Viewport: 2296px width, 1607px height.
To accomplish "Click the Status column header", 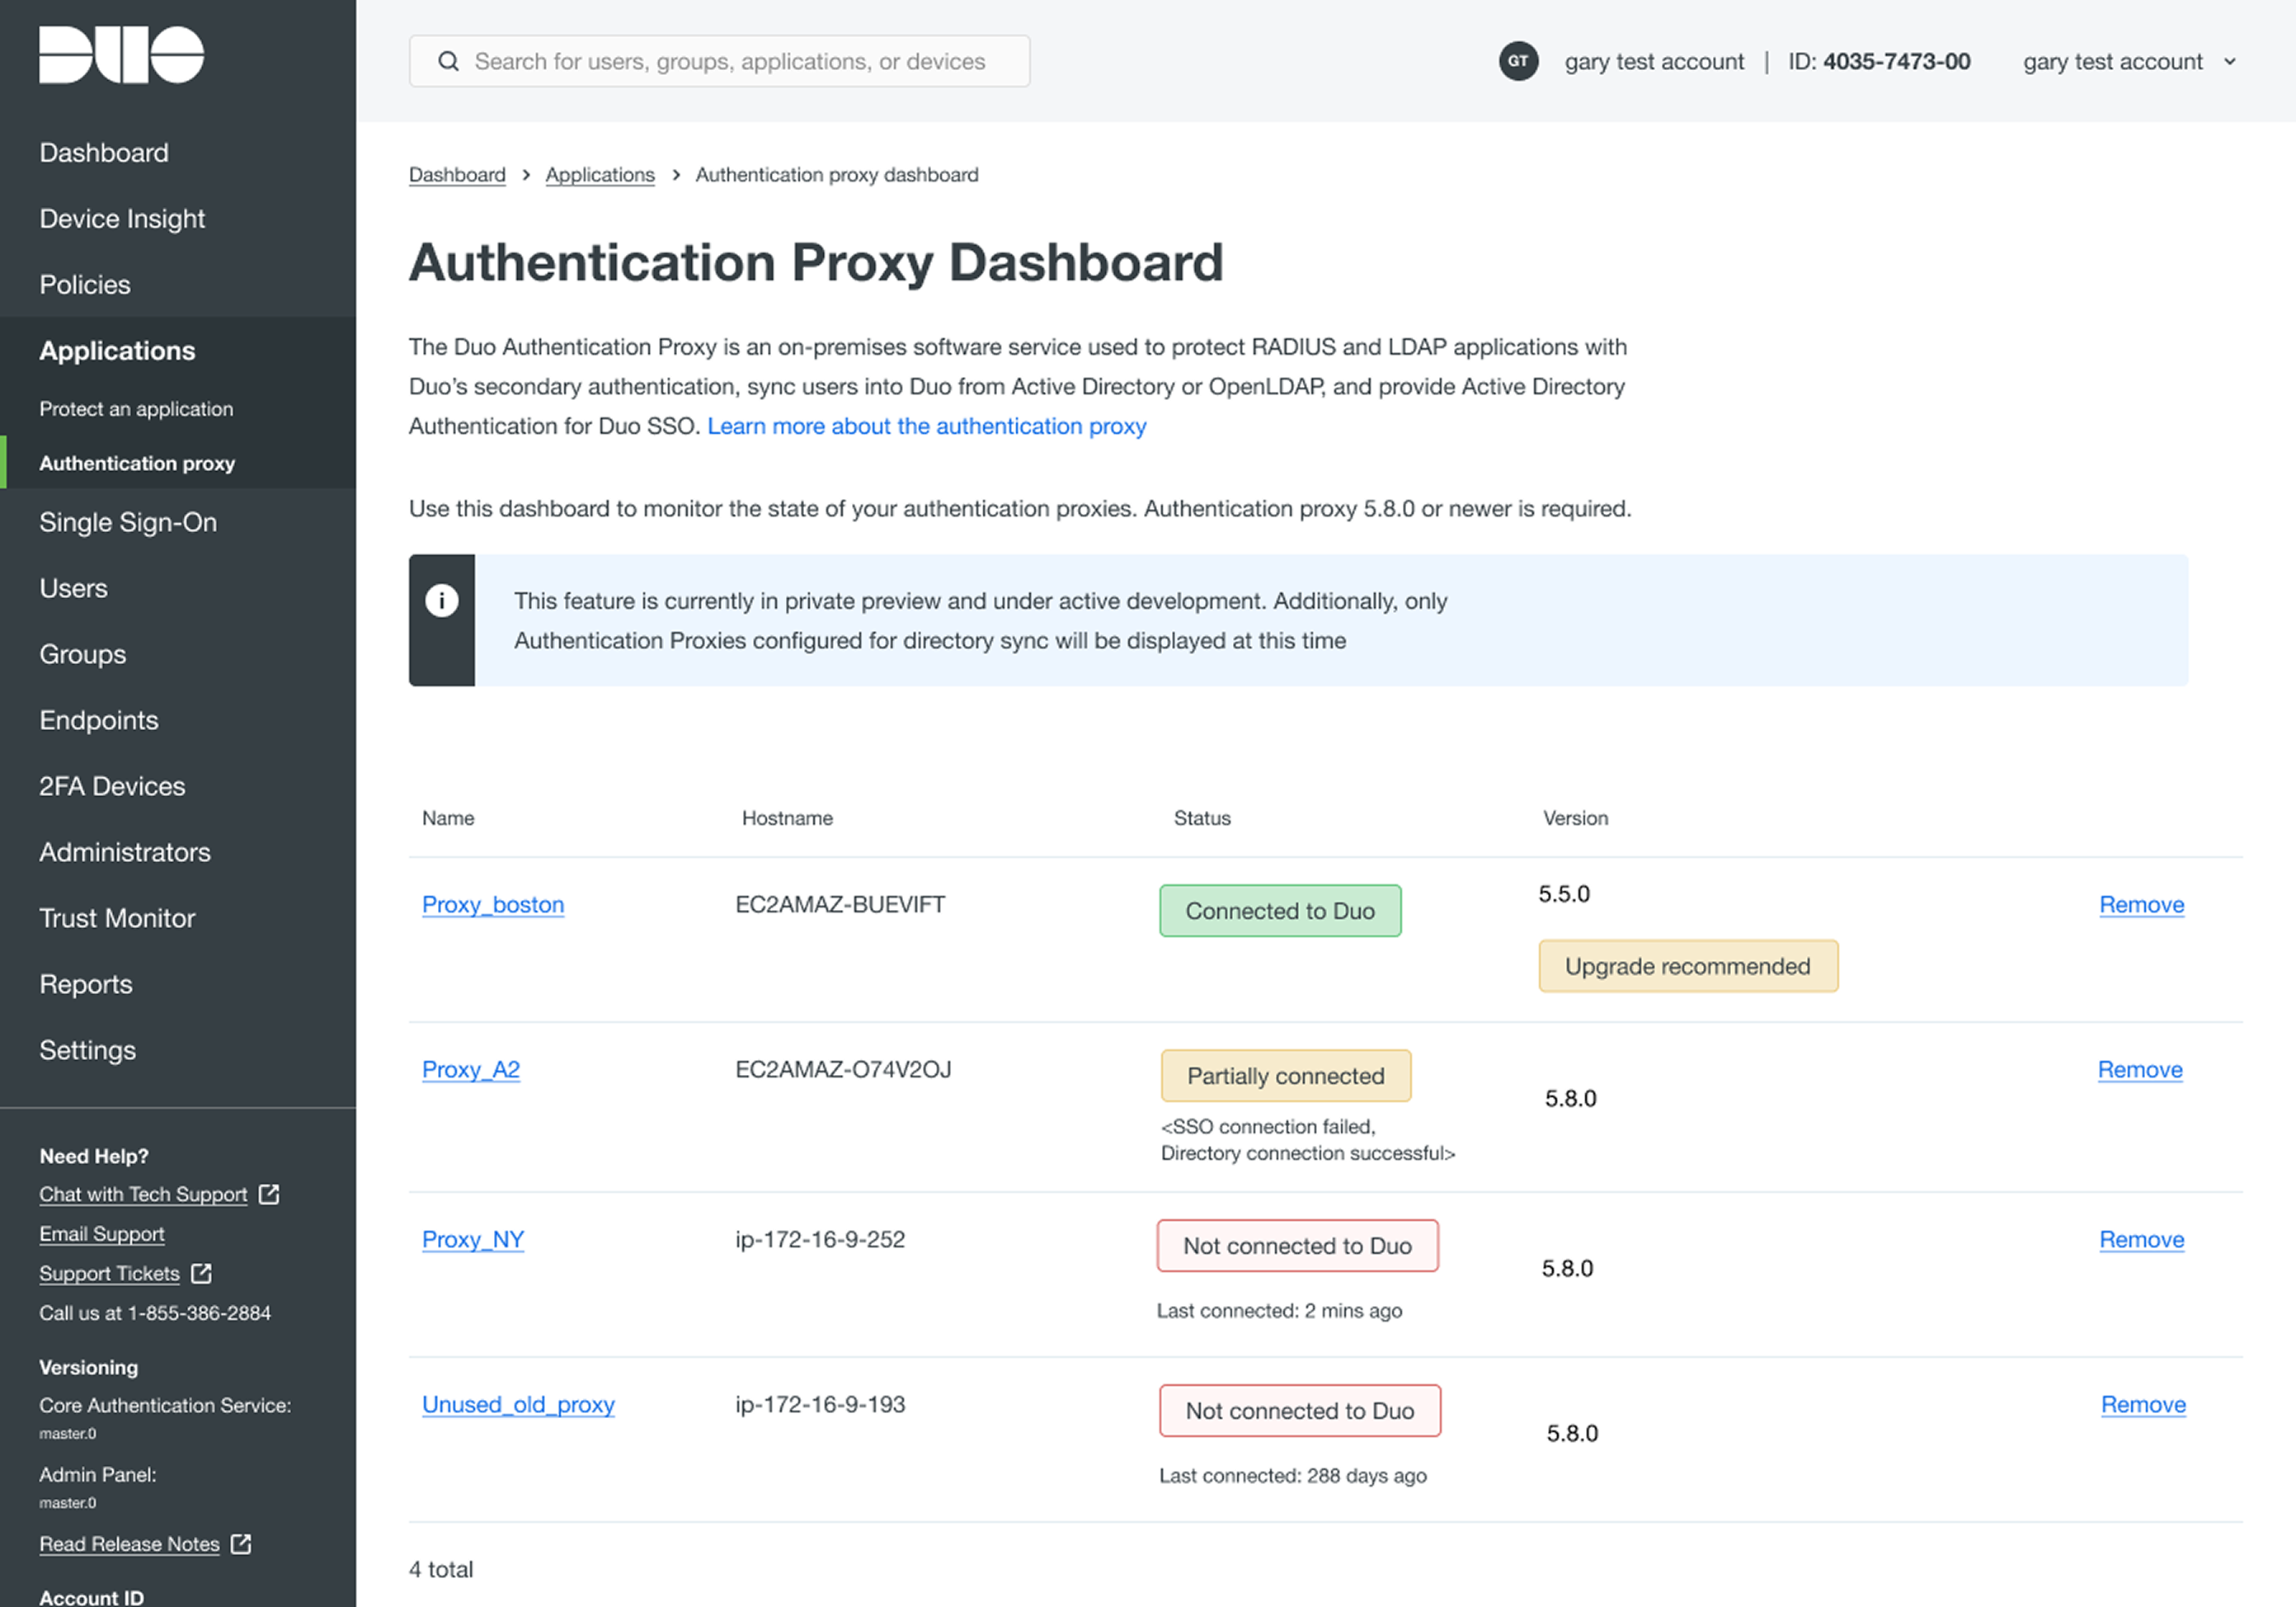I will click(x=1202, y=818).
